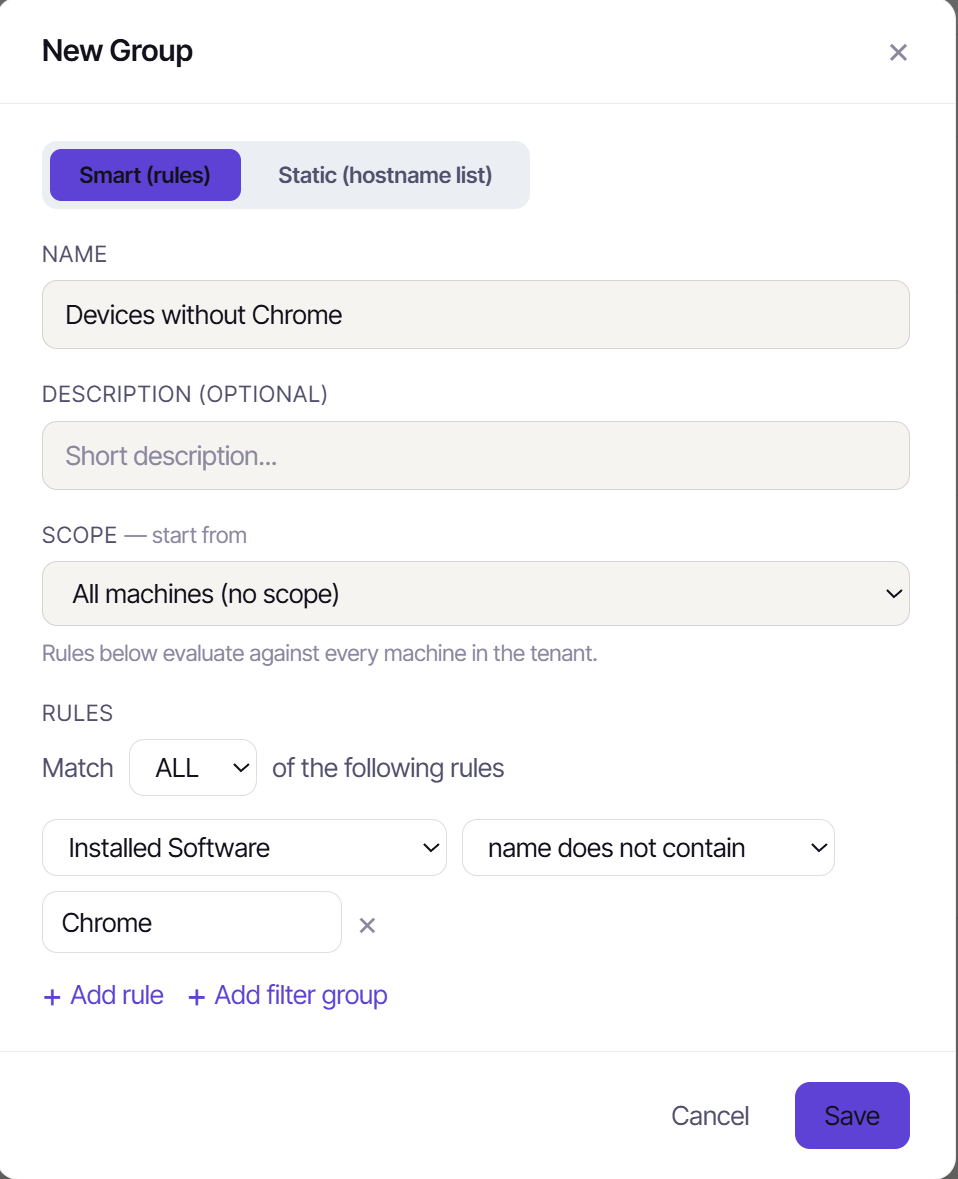Cancel the new group
958x1179 pixels.
pos(710,1116)
